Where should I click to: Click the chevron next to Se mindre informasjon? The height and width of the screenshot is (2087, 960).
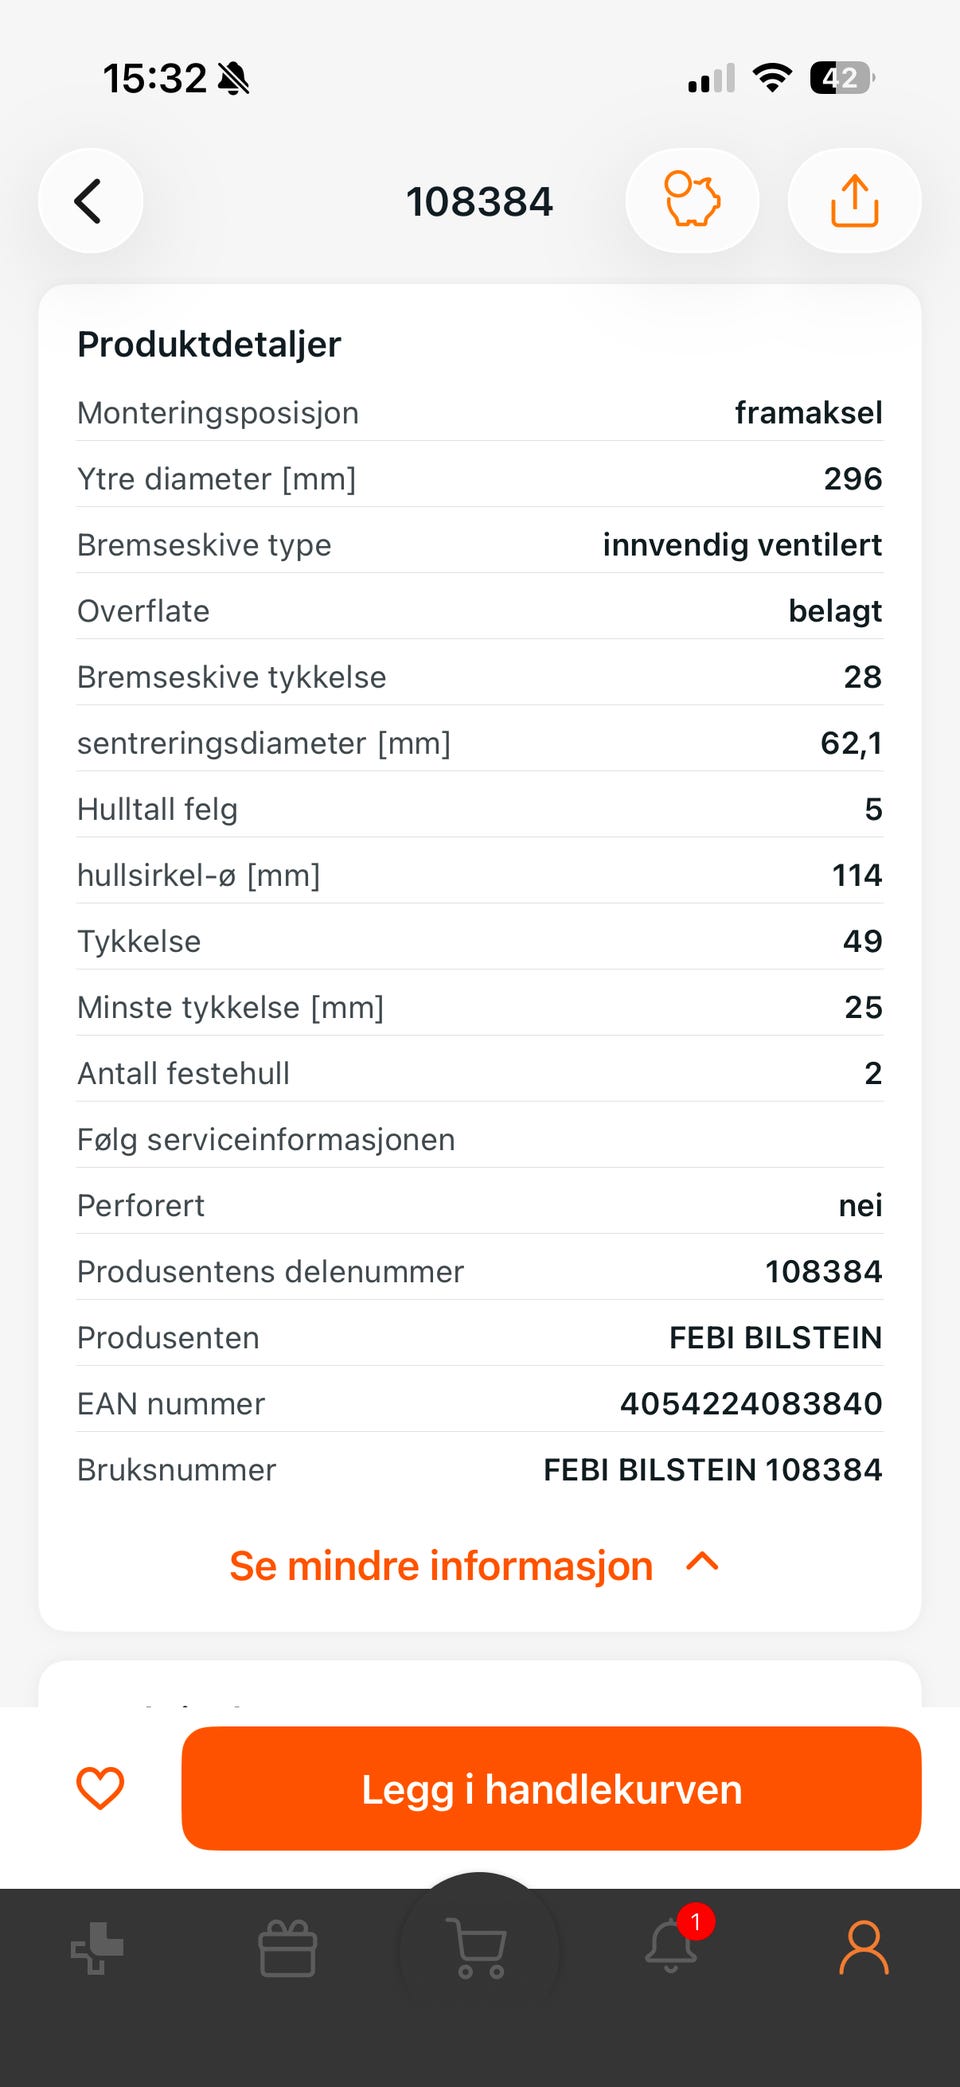point(703,1562)
